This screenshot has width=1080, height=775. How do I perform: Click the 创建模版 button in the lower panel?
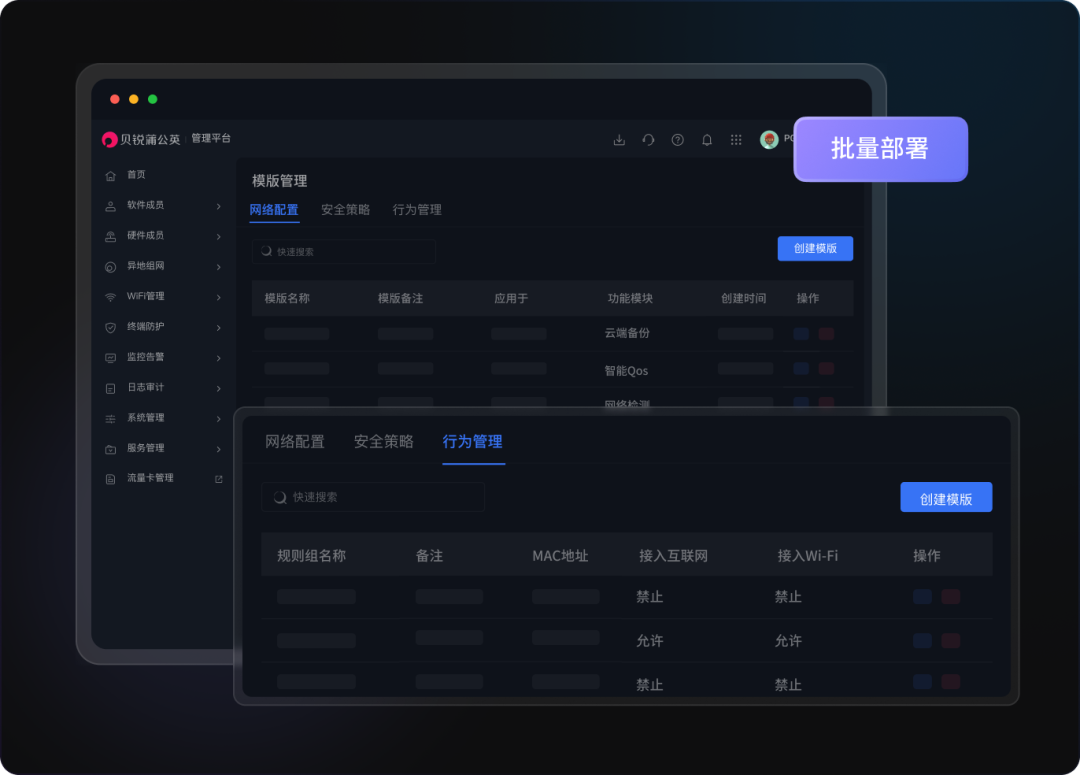pyautogui.click(x=946, y=497)
